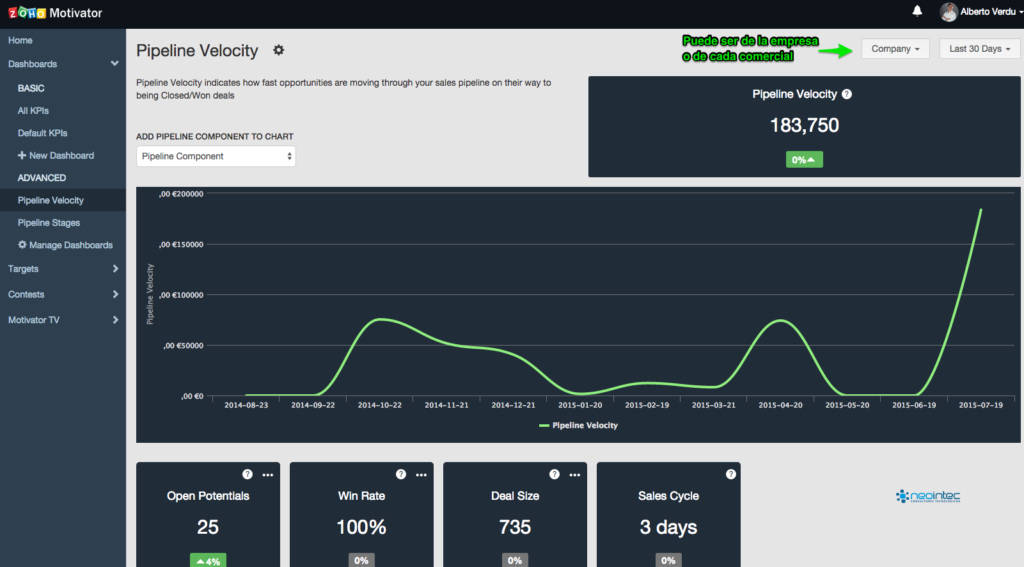Click the 2014-10-22 axis date label

(x=379, y=405)
